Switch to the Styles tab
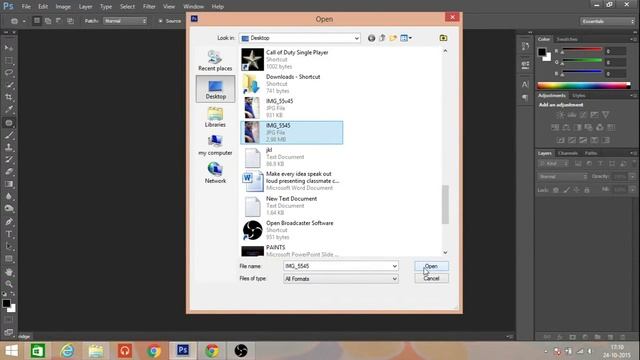This screenshot has width=640, height=360. click(578, 96)
